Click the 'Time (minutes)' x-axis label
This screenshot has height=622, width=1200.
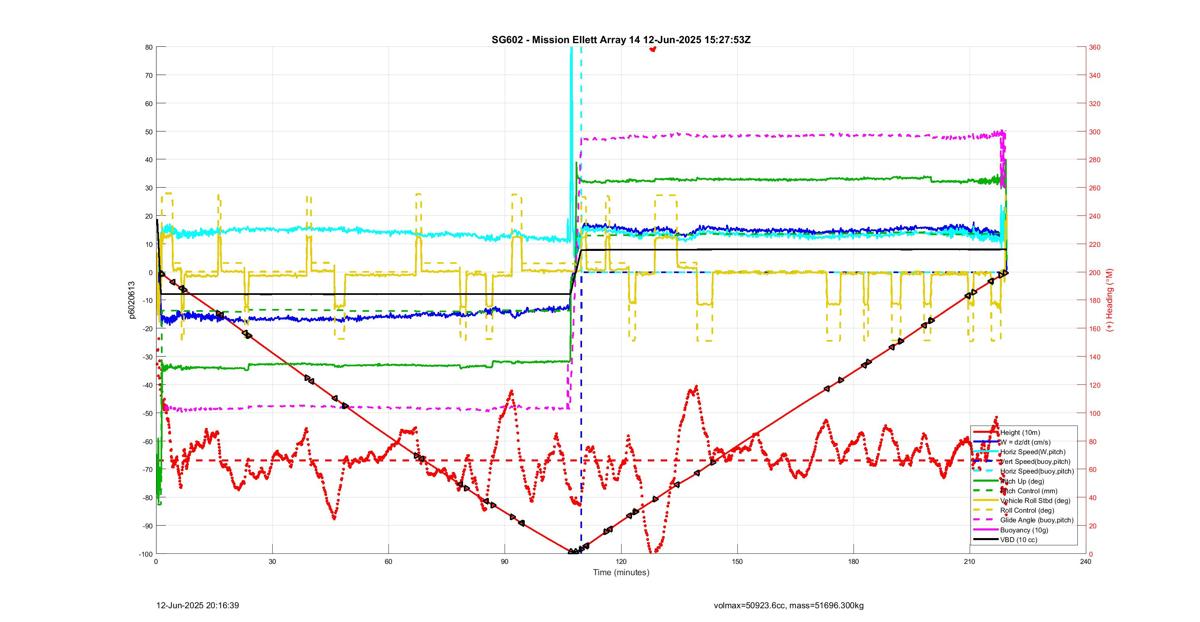(621, 573)
